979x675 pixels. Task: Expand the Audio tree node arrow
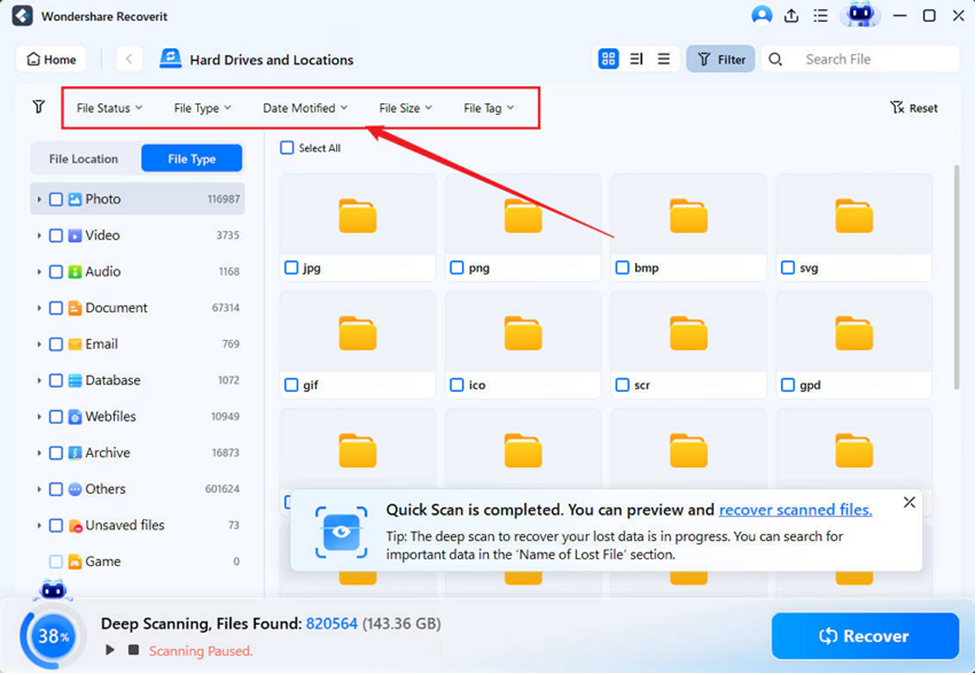tap(39, 272)
